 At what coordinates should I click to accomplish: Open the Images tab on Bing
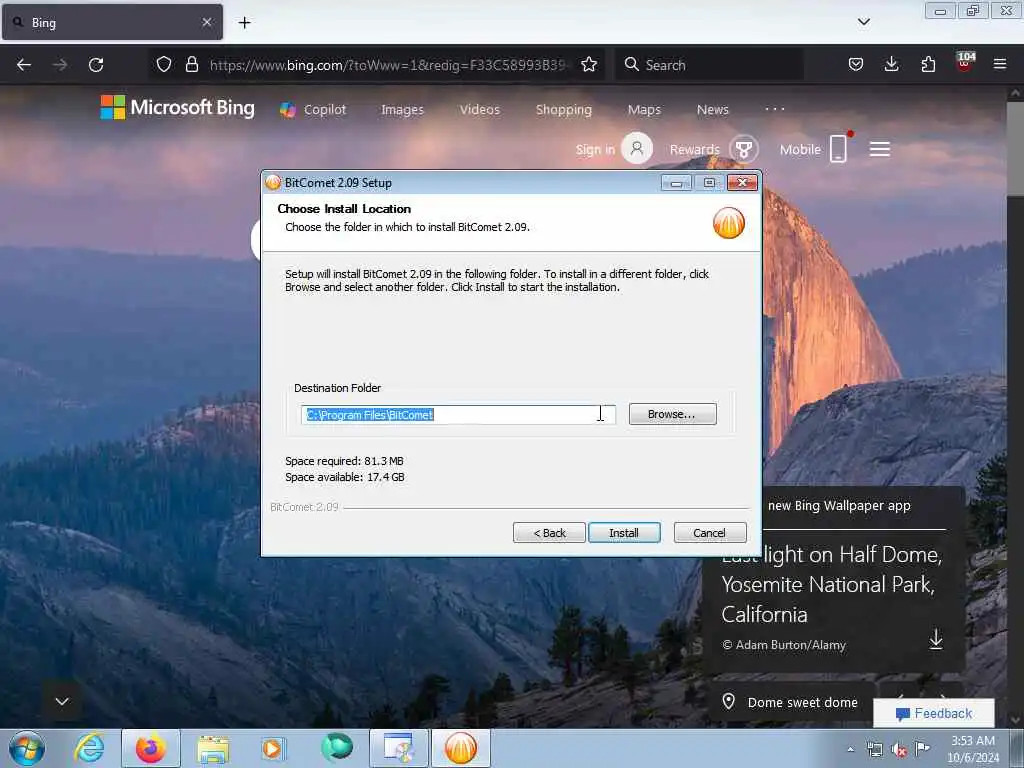pyautogui.click(x=402, y=110)
